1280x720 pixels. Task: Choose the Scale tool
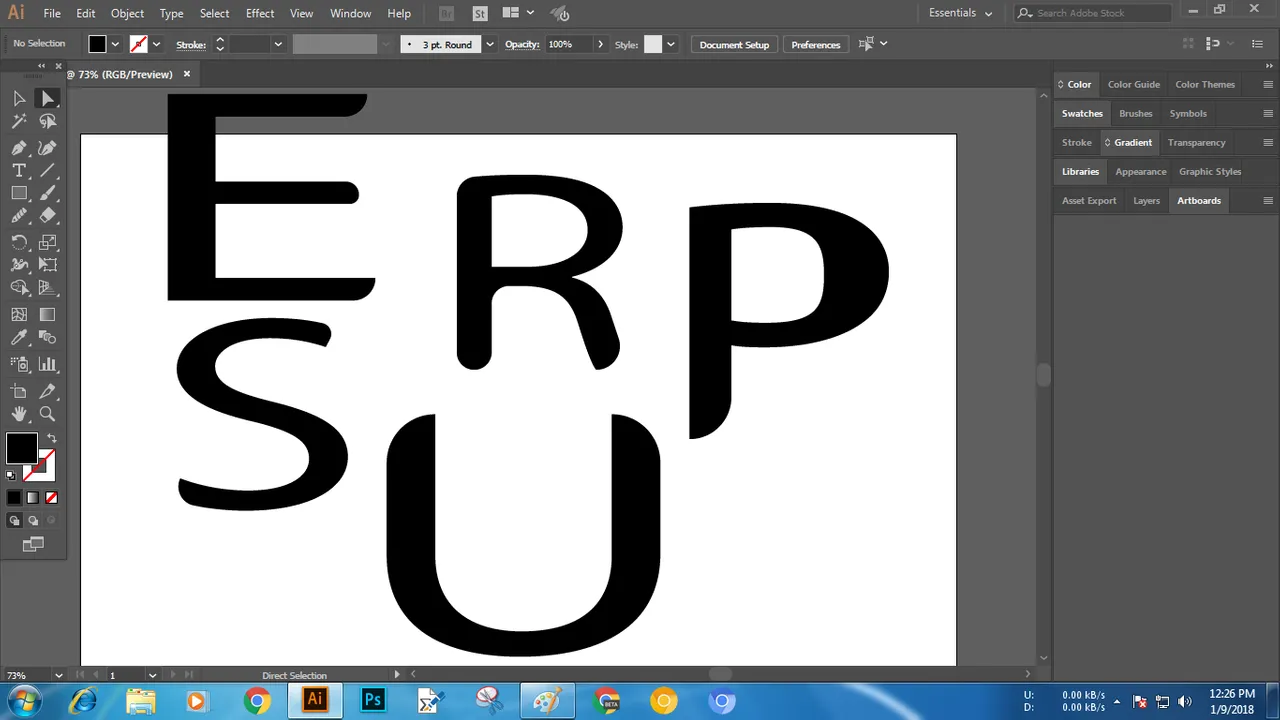coord(47,242)
